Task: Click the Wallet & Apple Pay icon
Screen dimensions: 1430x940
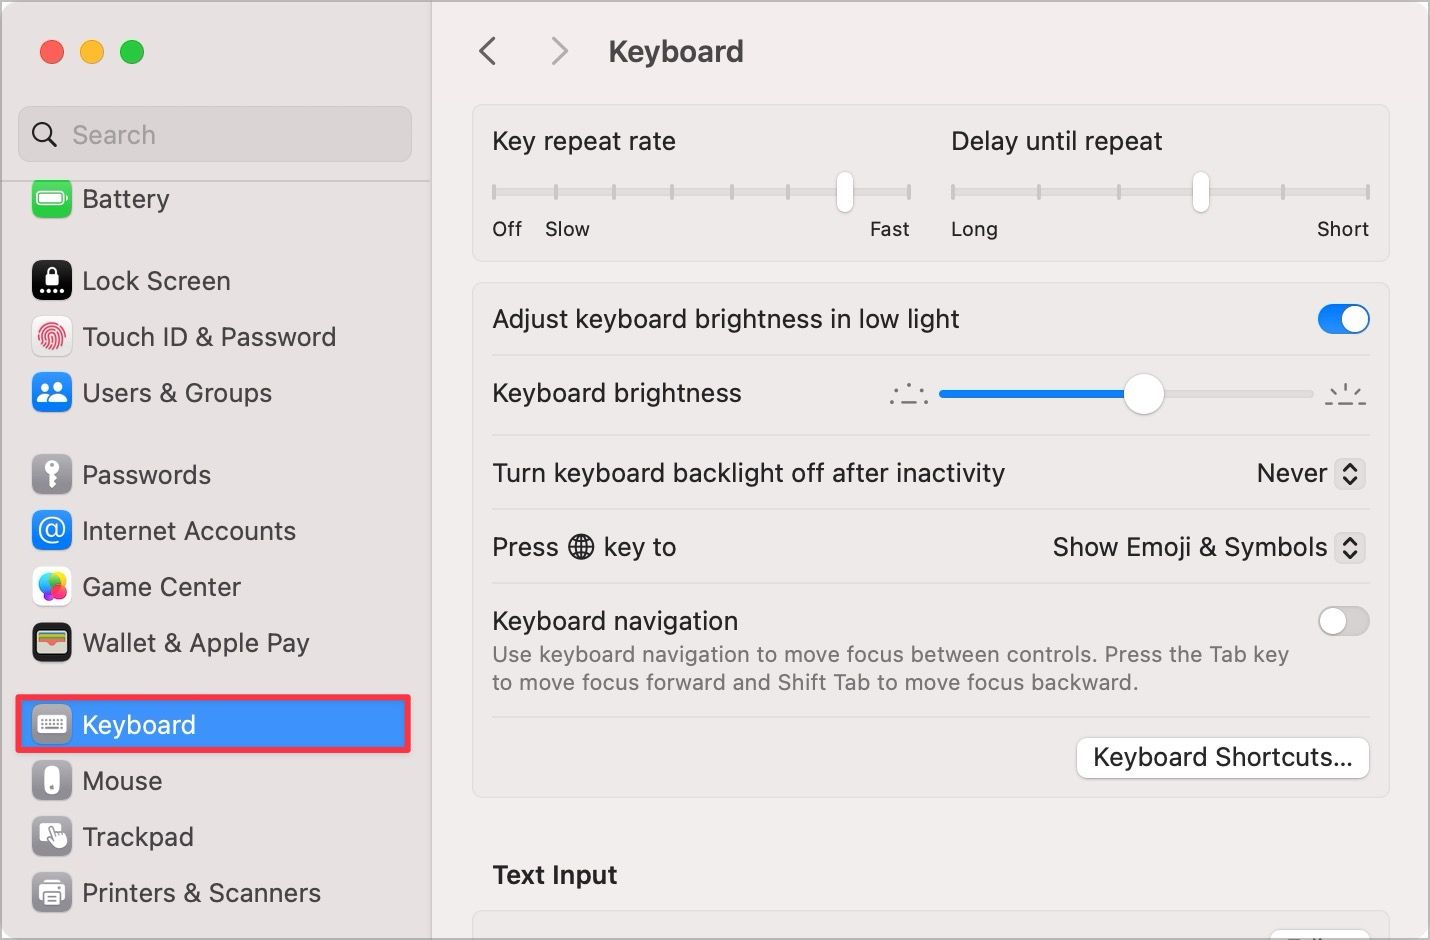Action: 52,643
